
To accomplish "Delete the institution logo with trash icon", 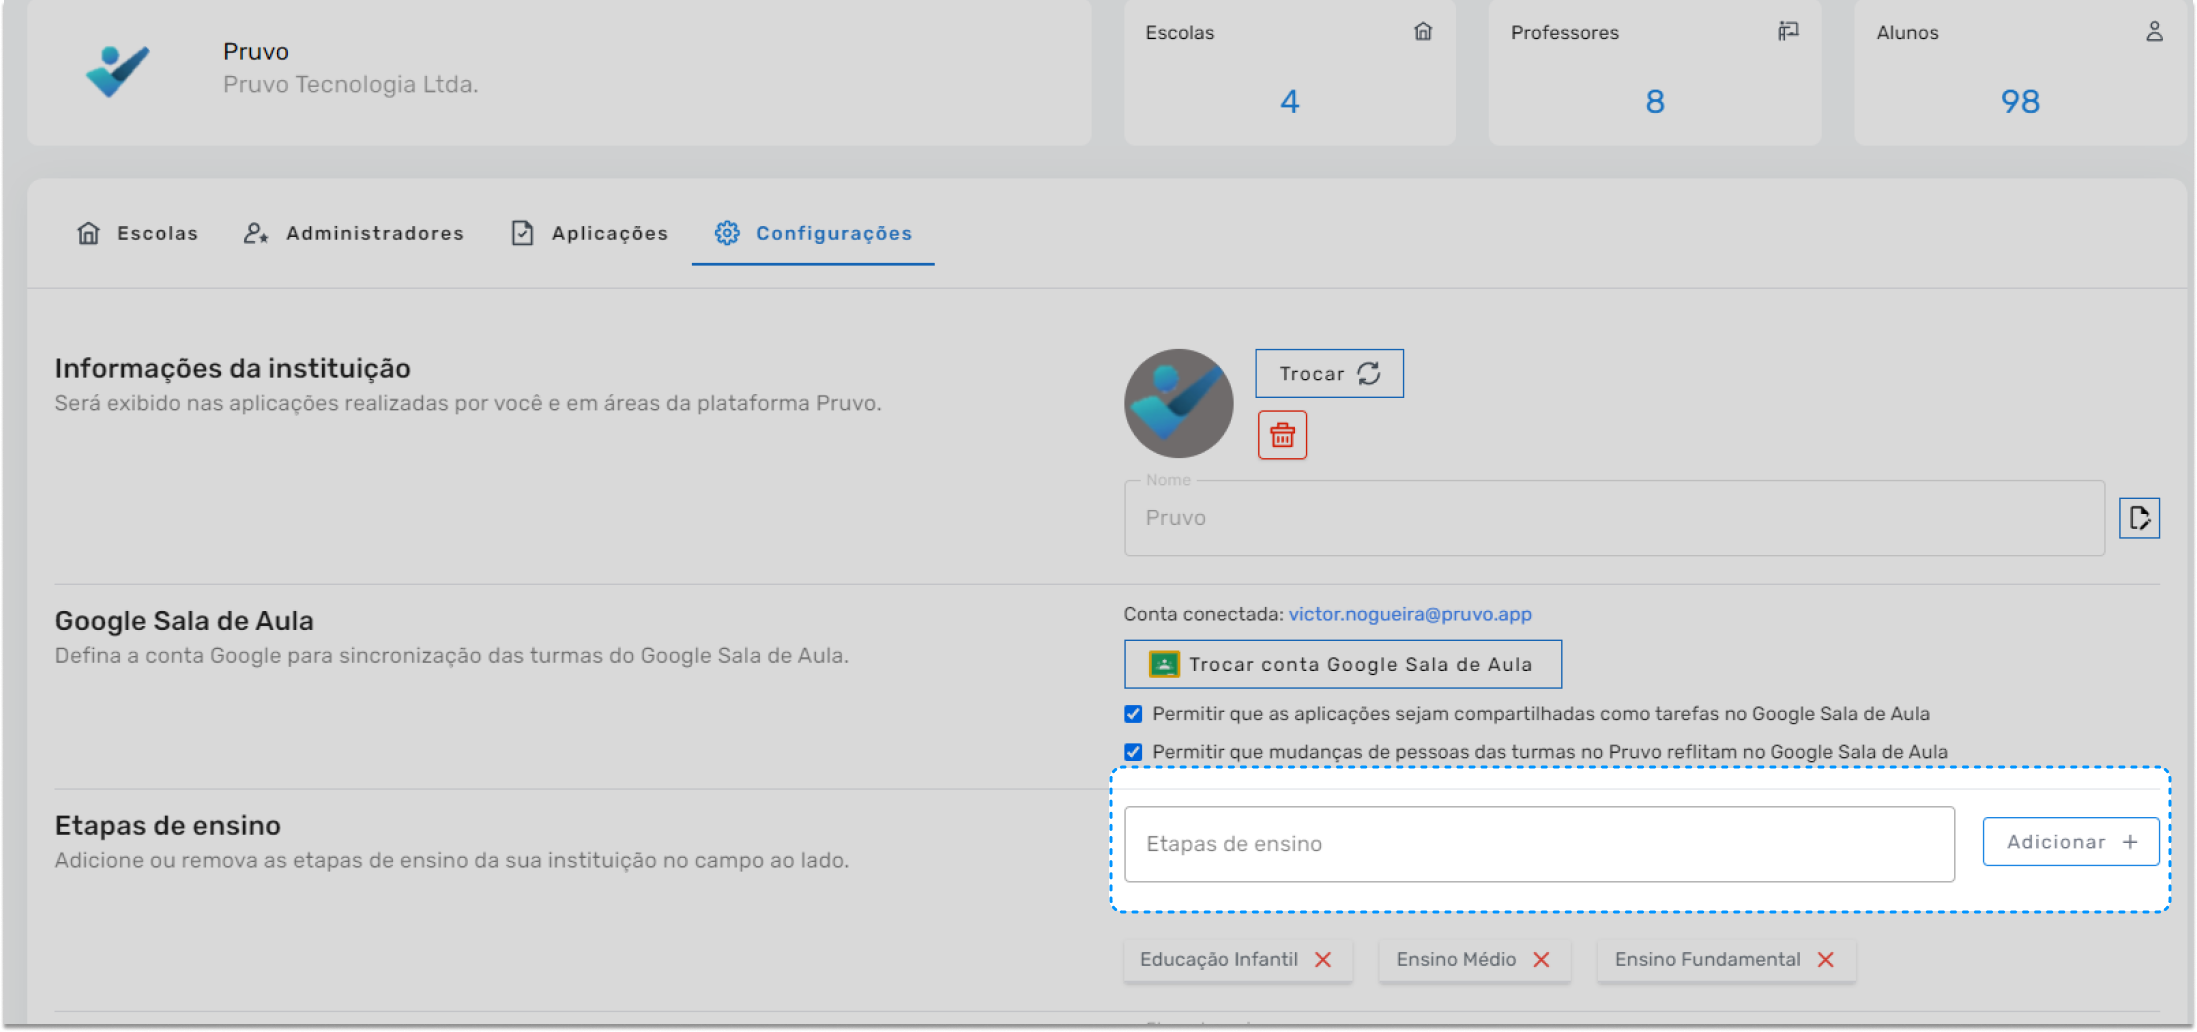I will pyautogui.click(x=1282, y=435).
